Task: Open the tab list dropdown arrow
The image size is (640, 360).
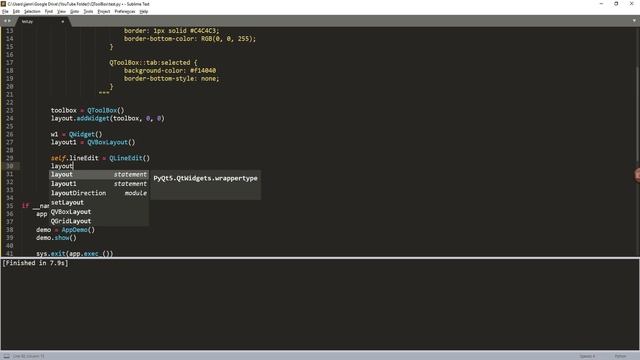Action: pyautogui.click(x=634, y=20)
